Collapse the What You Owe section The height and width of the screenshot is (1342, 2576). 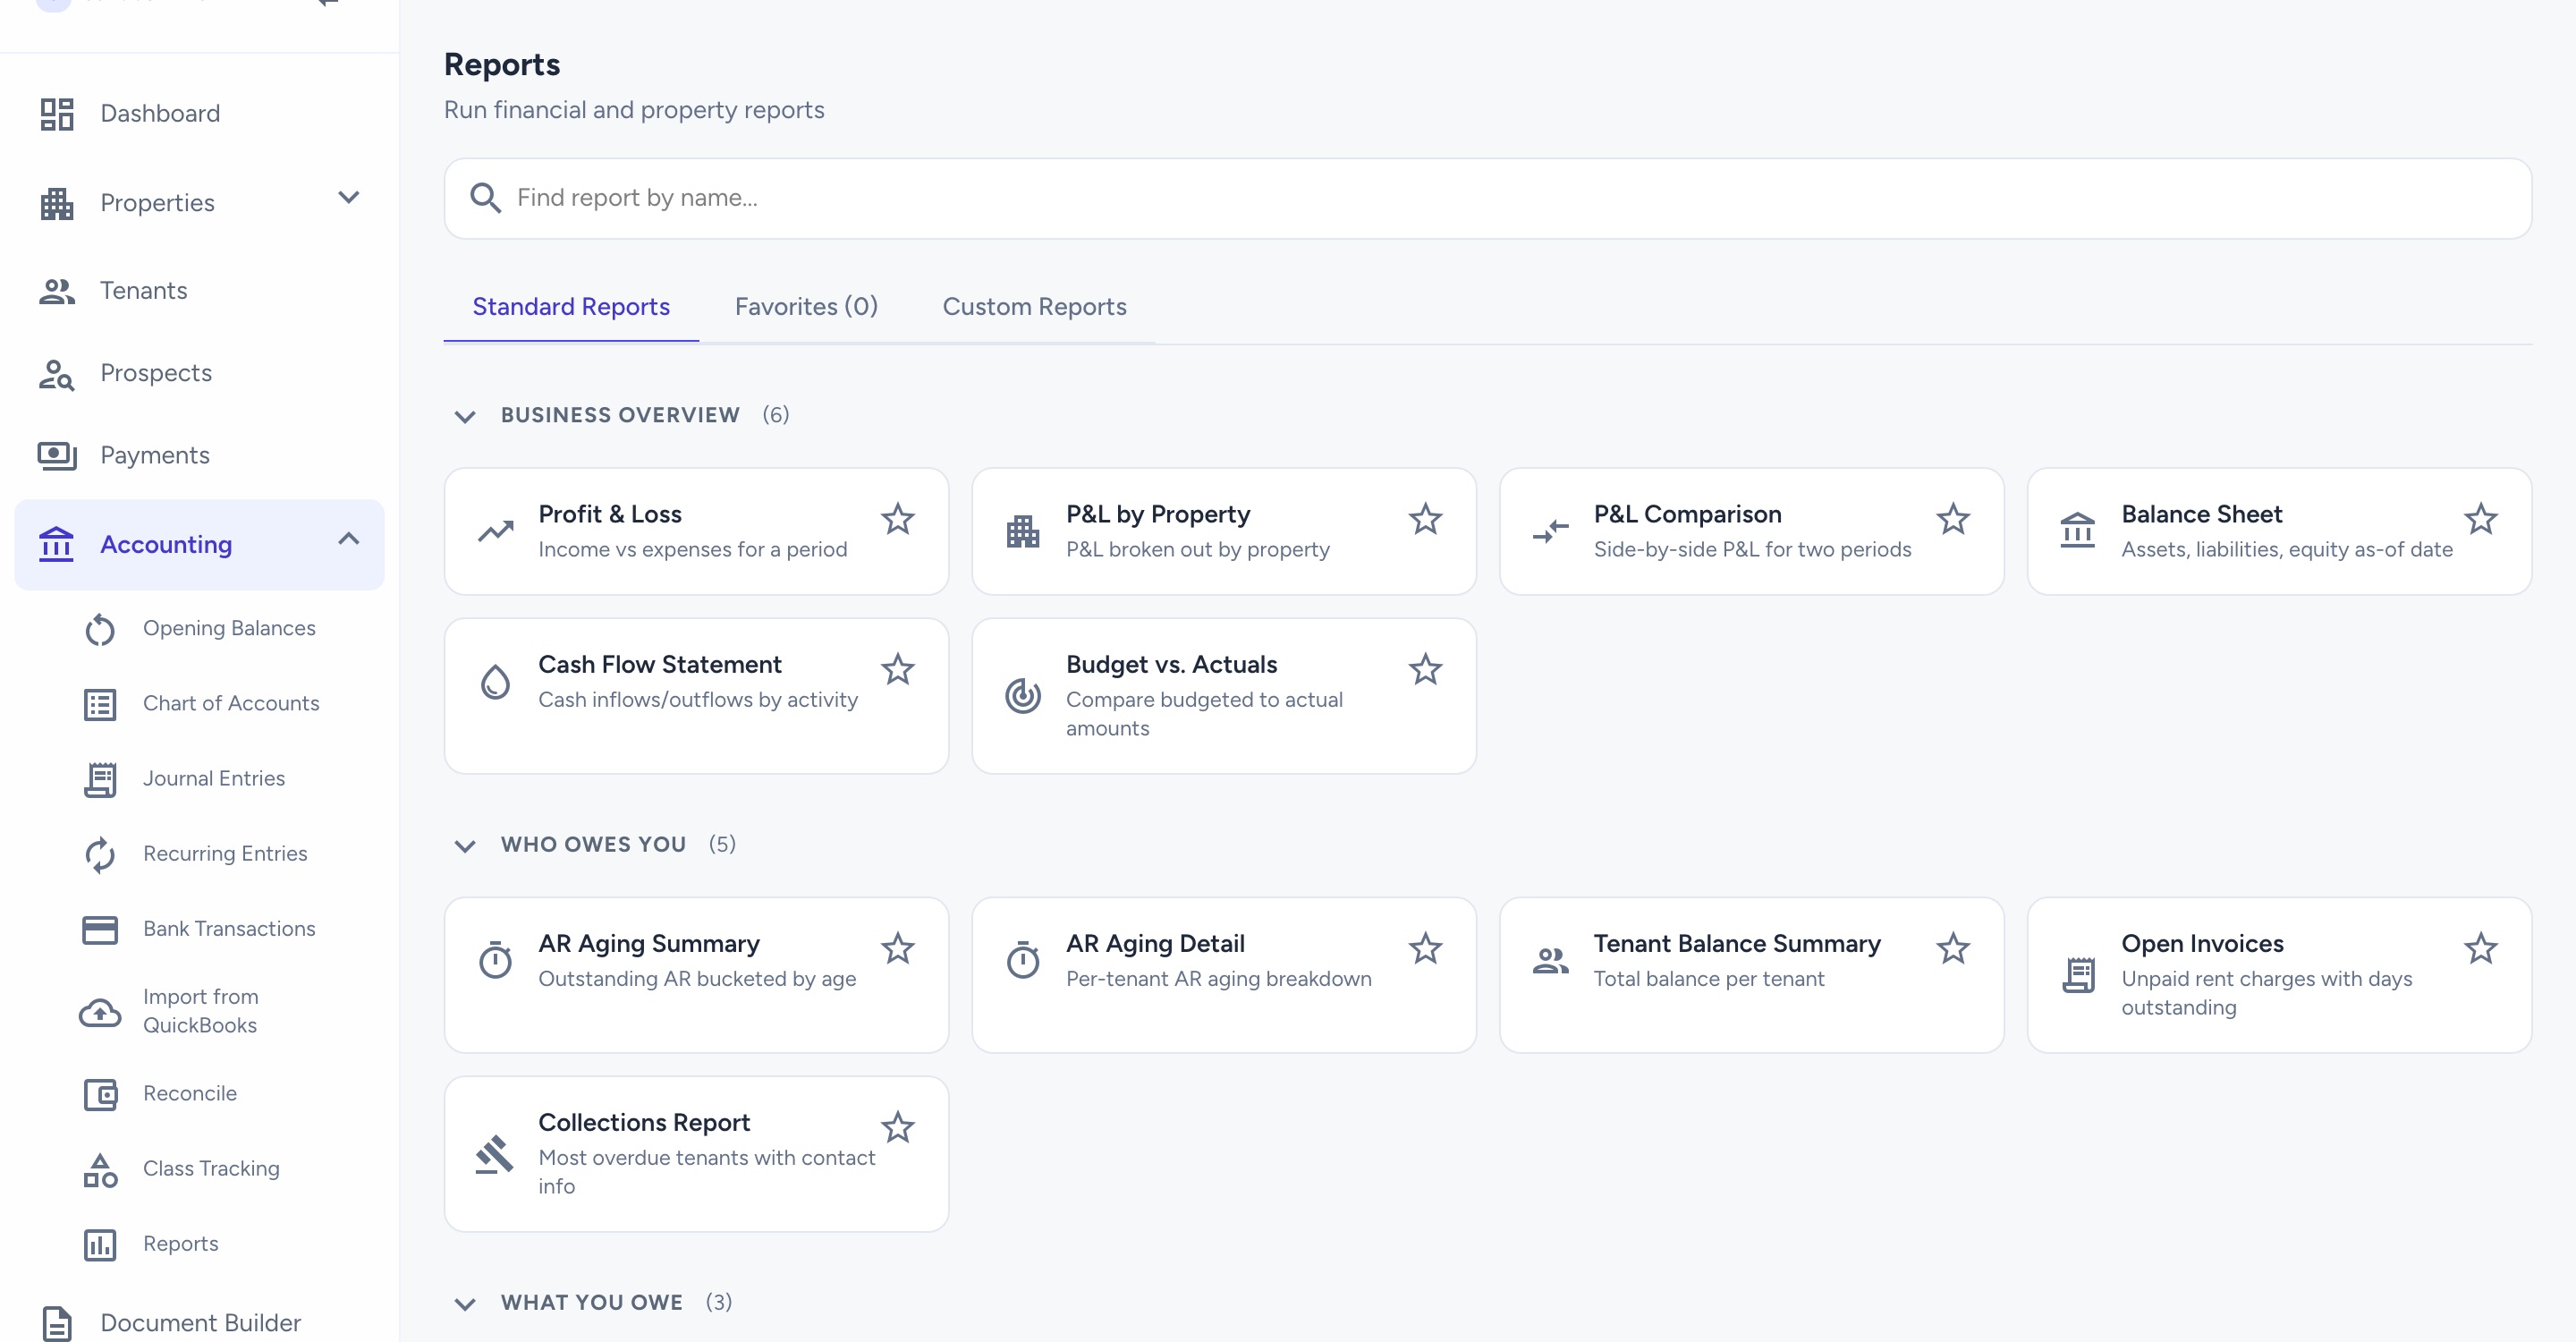click(465, 1304)
